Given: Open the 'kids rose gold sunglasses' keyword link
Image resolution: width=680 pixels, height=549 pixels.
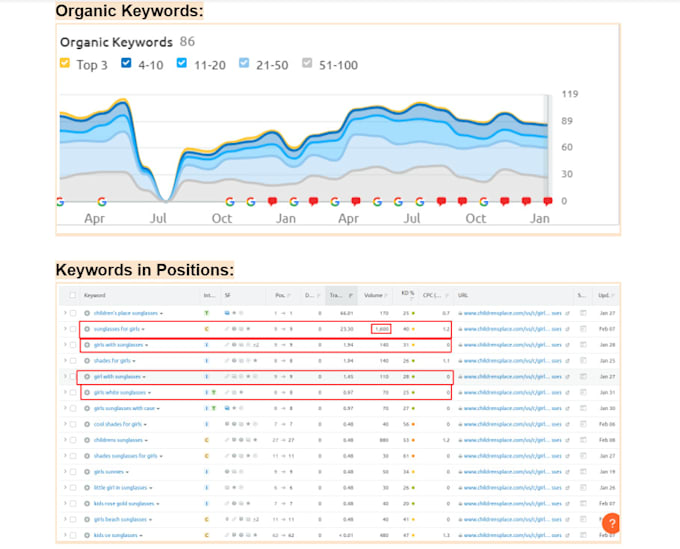Looking at the screenshot, I should click(124, 504).
